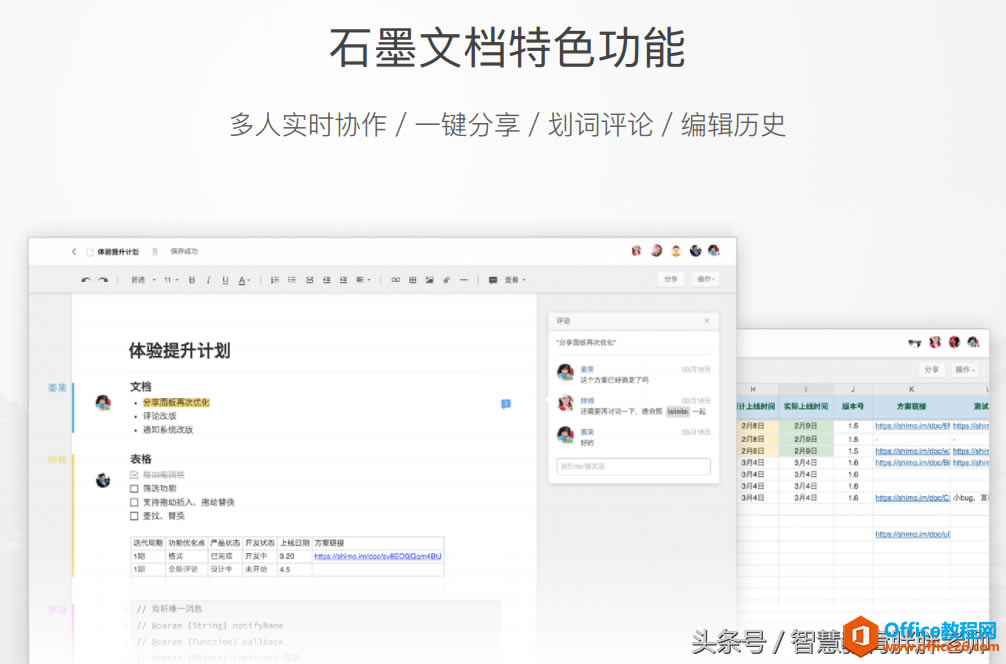Open the shimo.im link in the document table

point(378,556)
